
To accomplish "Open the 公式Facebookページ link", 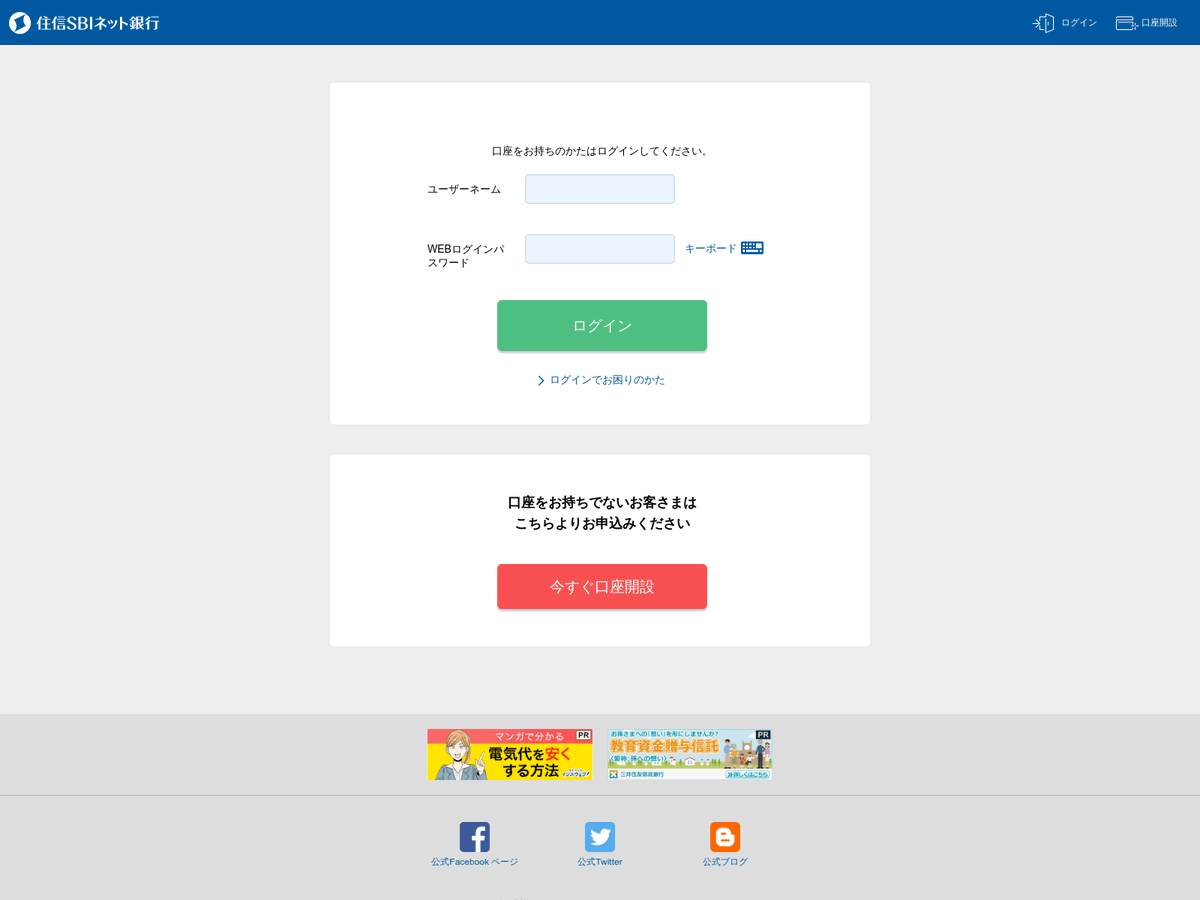I will [474, 860].
